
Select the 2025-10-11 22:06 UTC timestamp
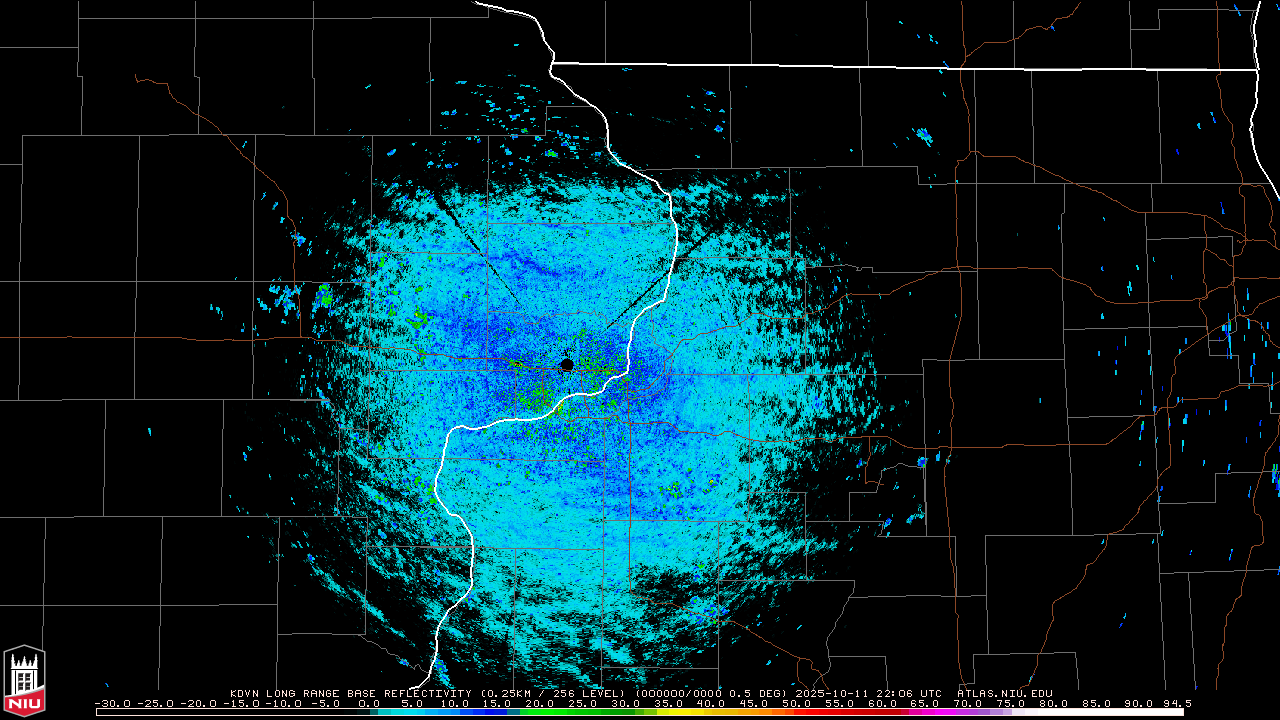coord(868,693)
